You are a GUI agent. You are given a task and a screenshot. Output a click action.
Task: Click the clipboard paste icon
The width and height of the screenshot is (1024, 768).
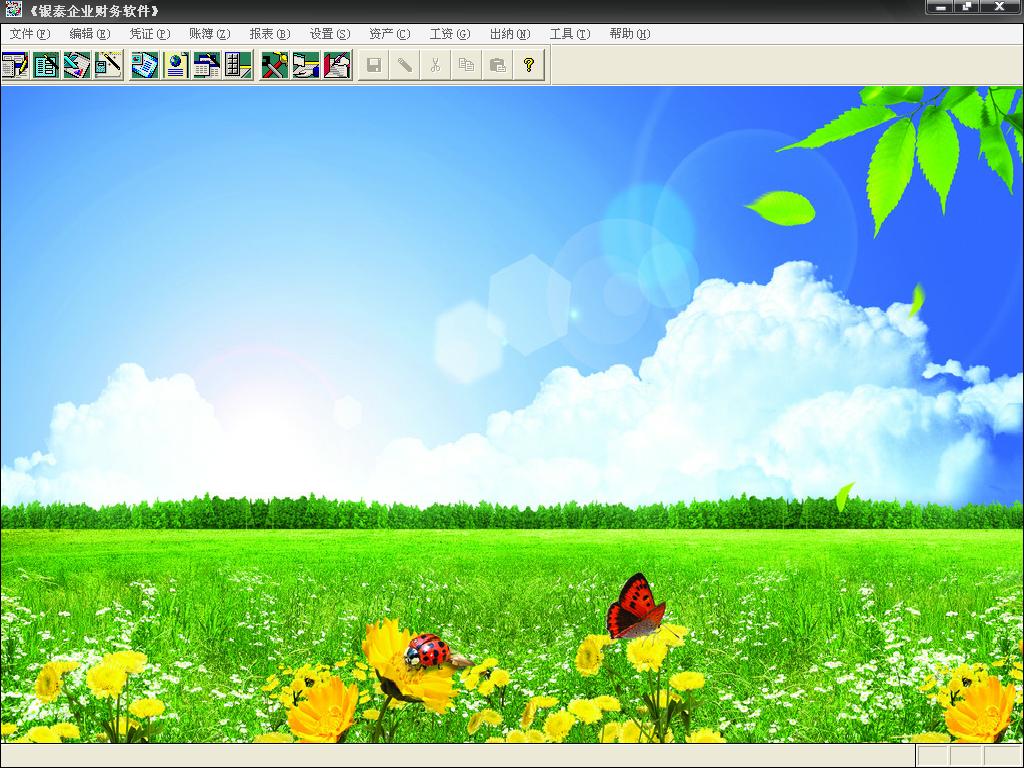pyautogui.click(x=498, y=66)
